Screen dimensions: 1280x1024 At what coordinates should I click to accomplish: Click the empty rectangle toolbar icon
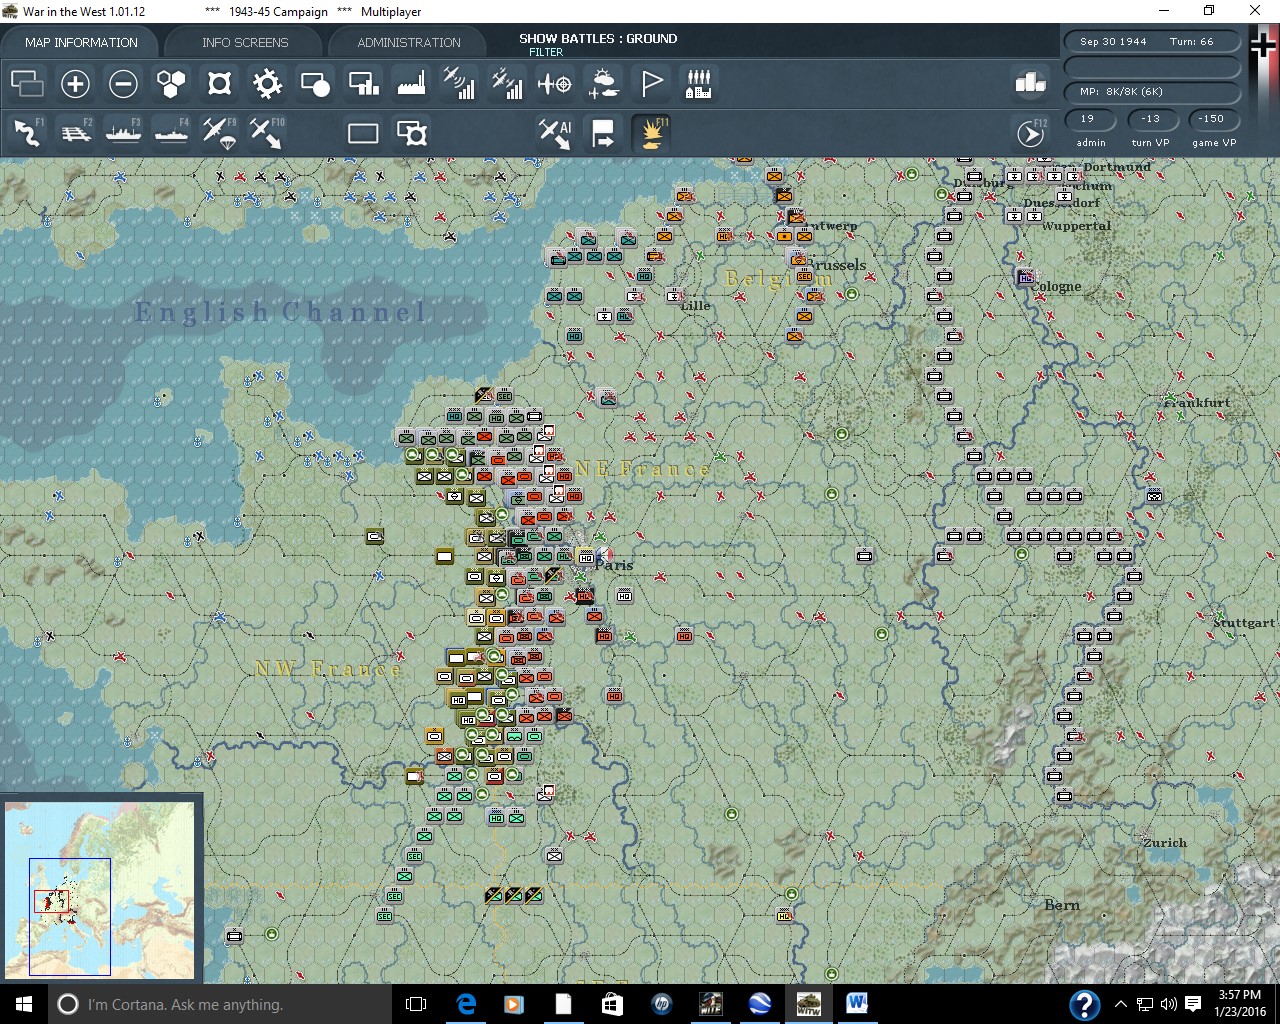(x=363, y=133)
